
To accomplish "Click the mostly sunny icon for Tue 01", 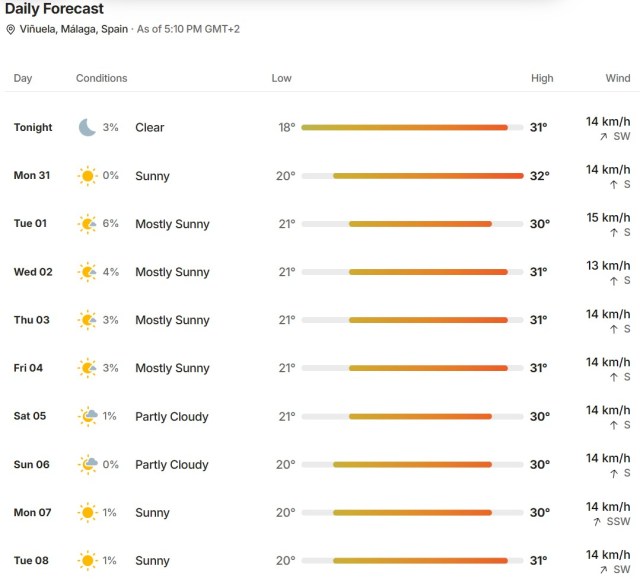I will click(x=87, y=224).
